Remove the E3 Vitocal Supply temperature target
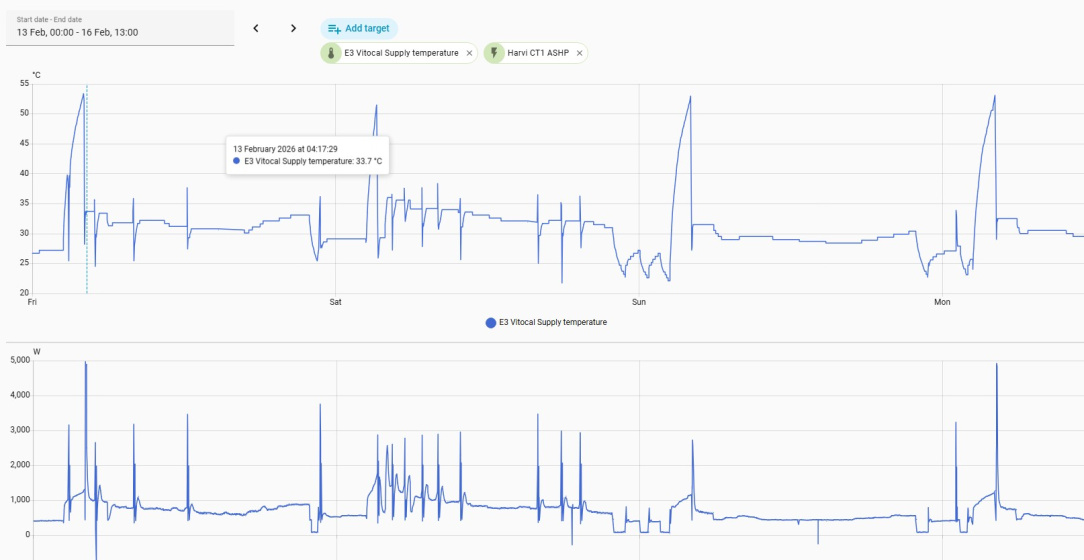 [x=469, y=53]
